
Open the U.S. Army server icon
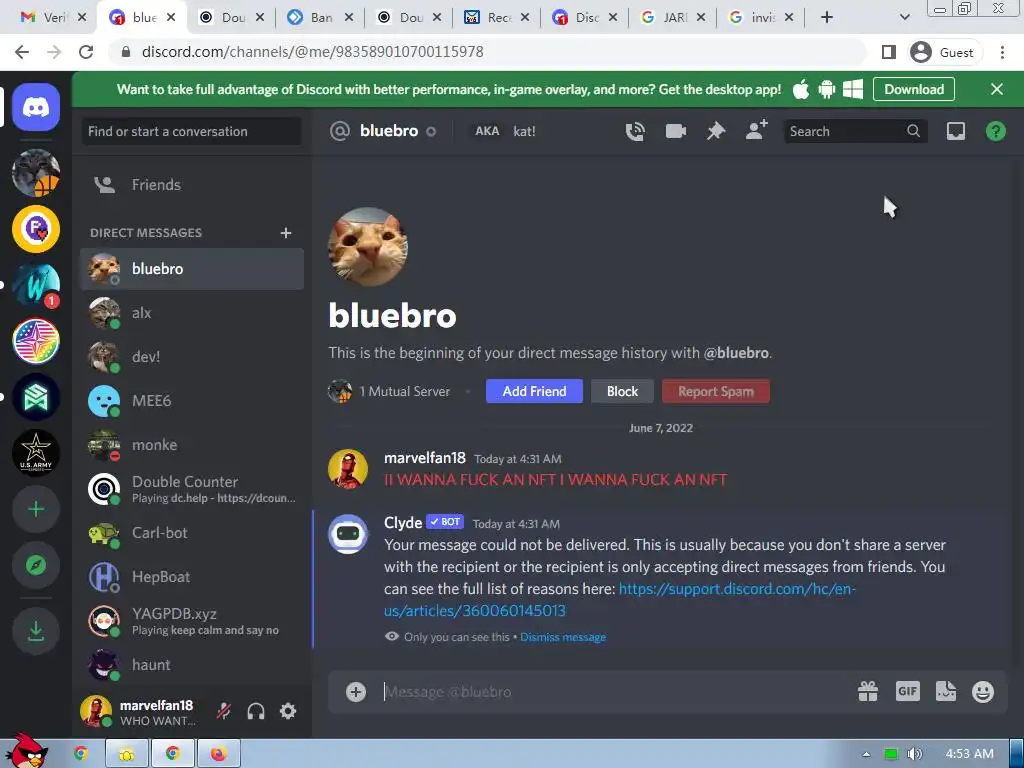coord(36,453)
